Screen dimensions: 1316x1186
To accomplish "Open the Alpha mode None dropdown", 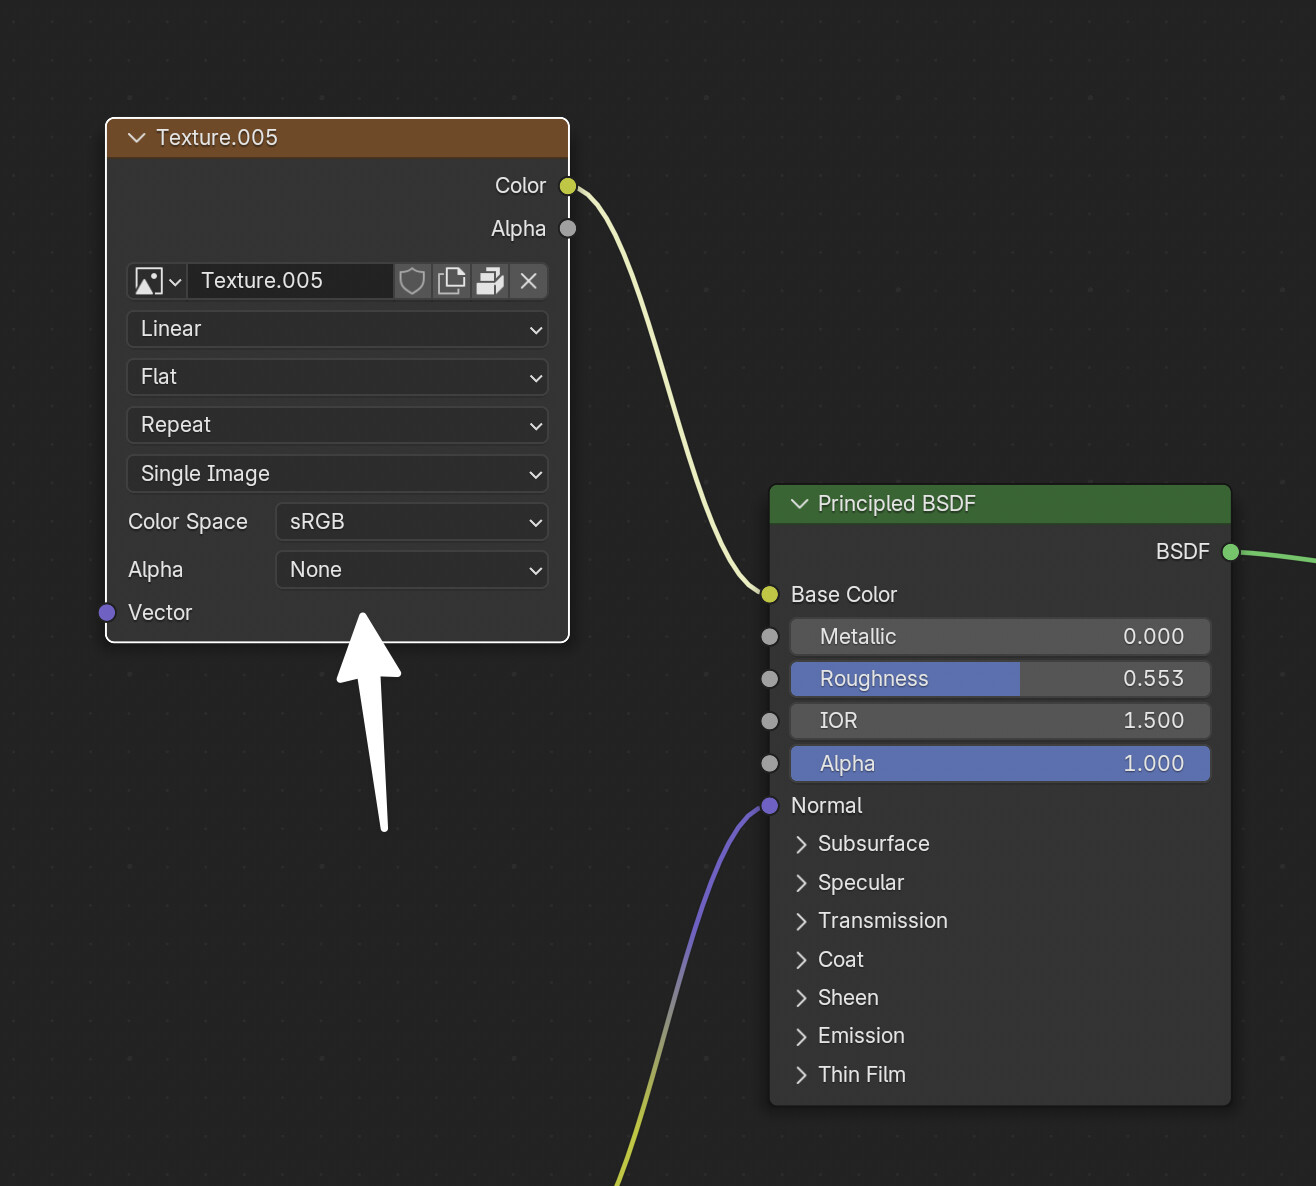I will 411,570.
